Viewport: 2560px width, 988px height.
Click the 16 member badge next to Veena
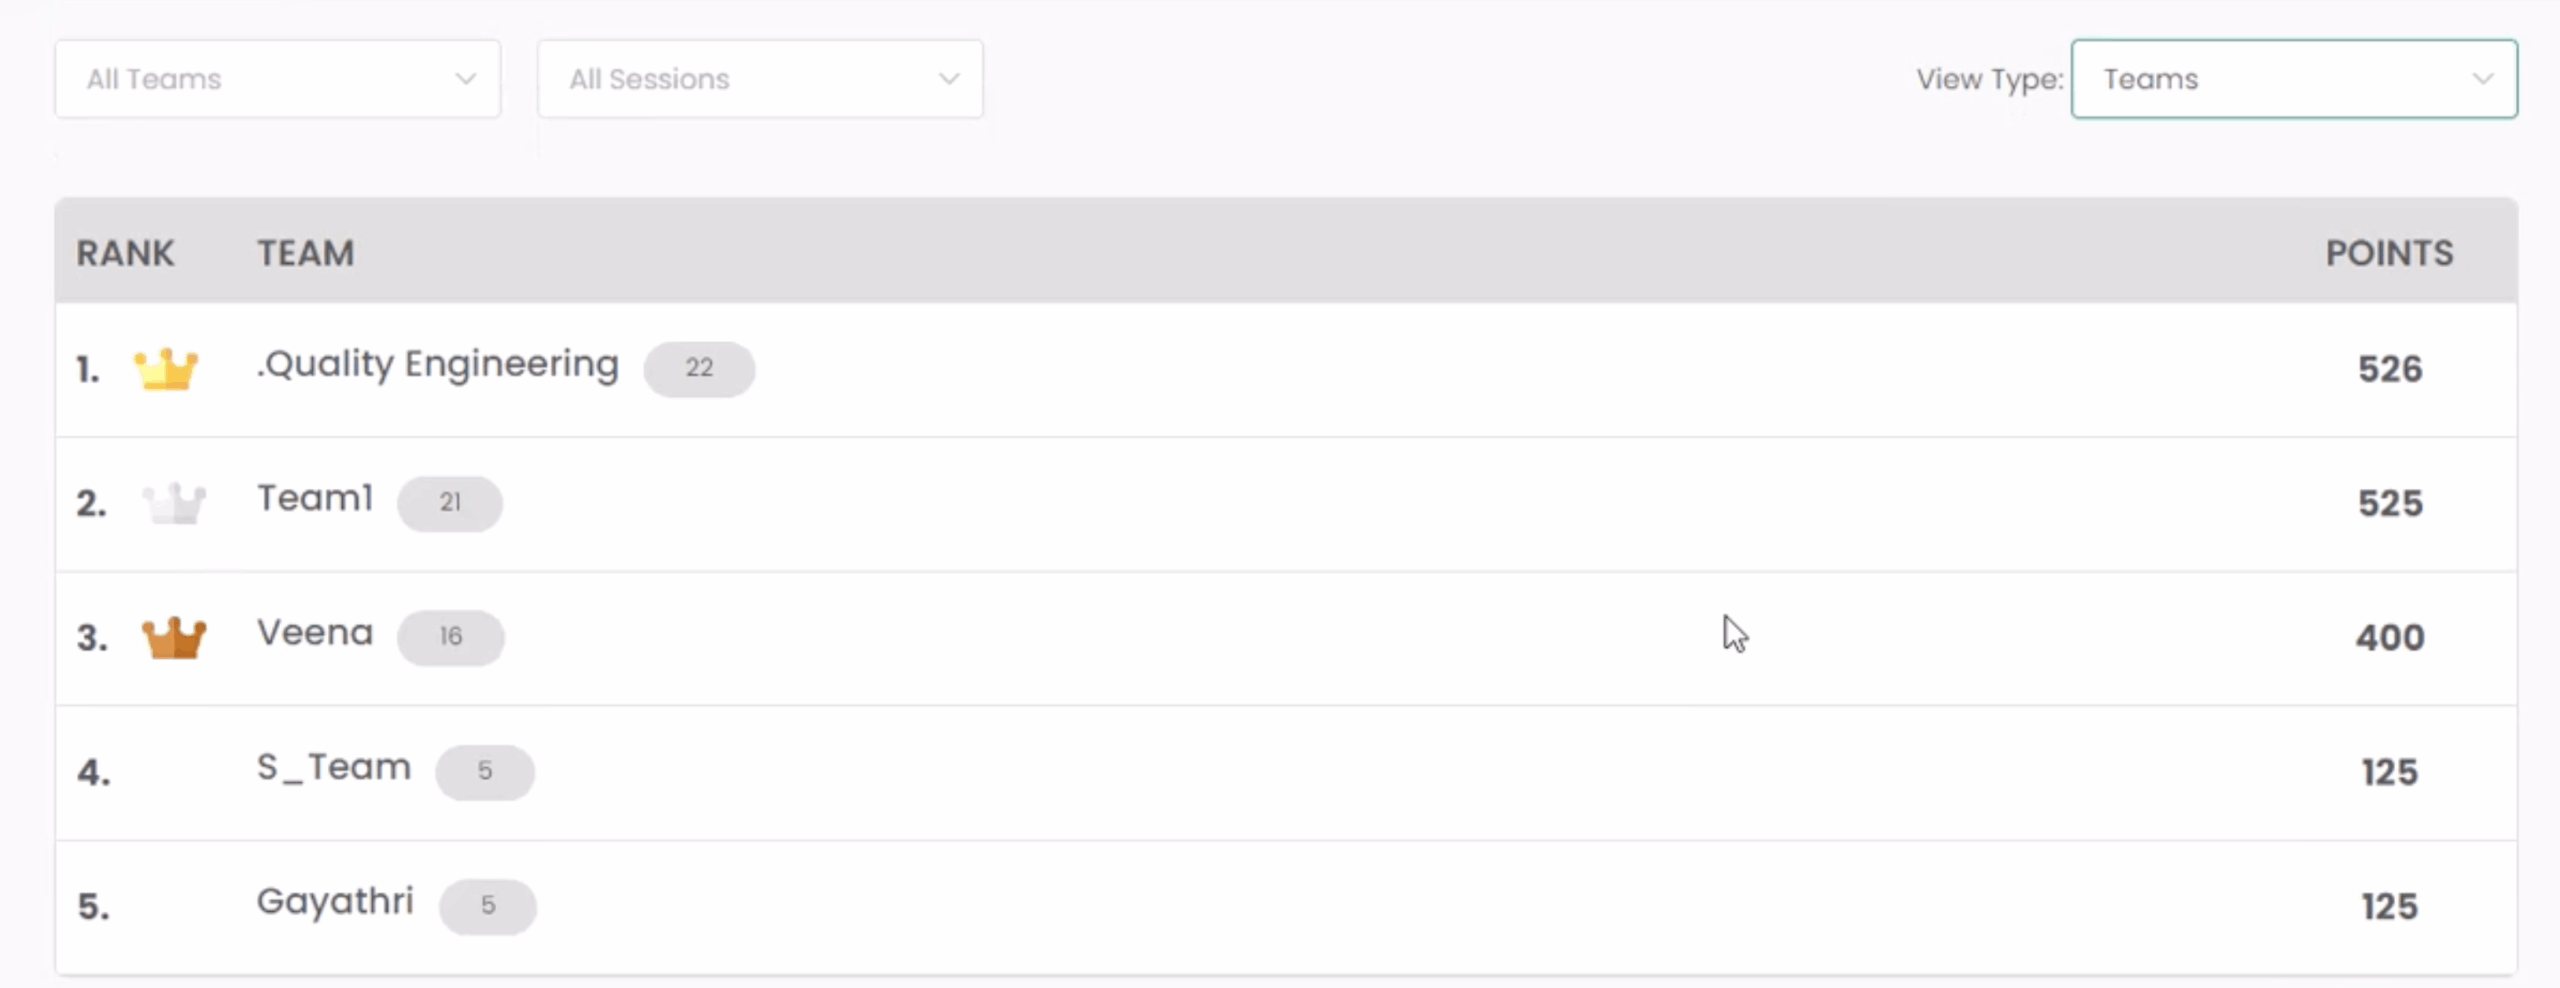451,637
